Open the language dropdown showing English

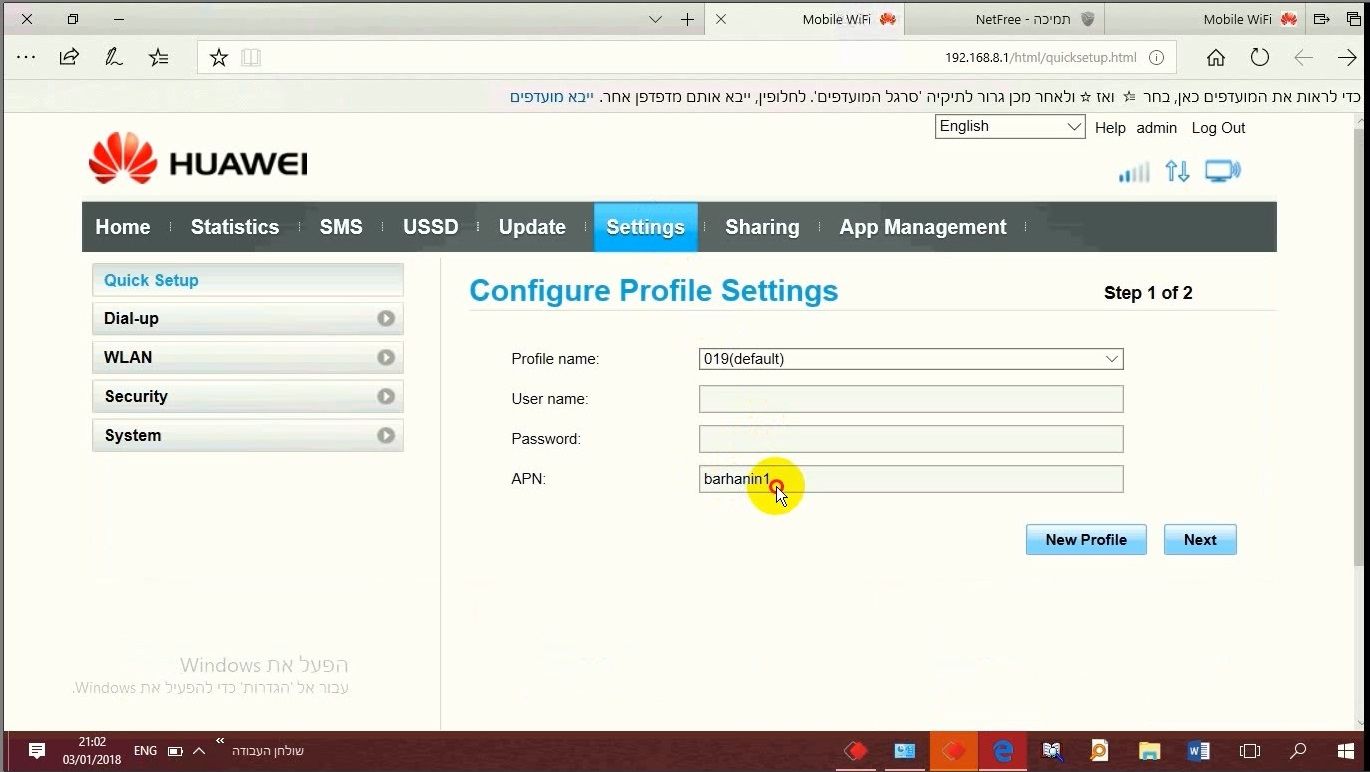[1010, 126]
